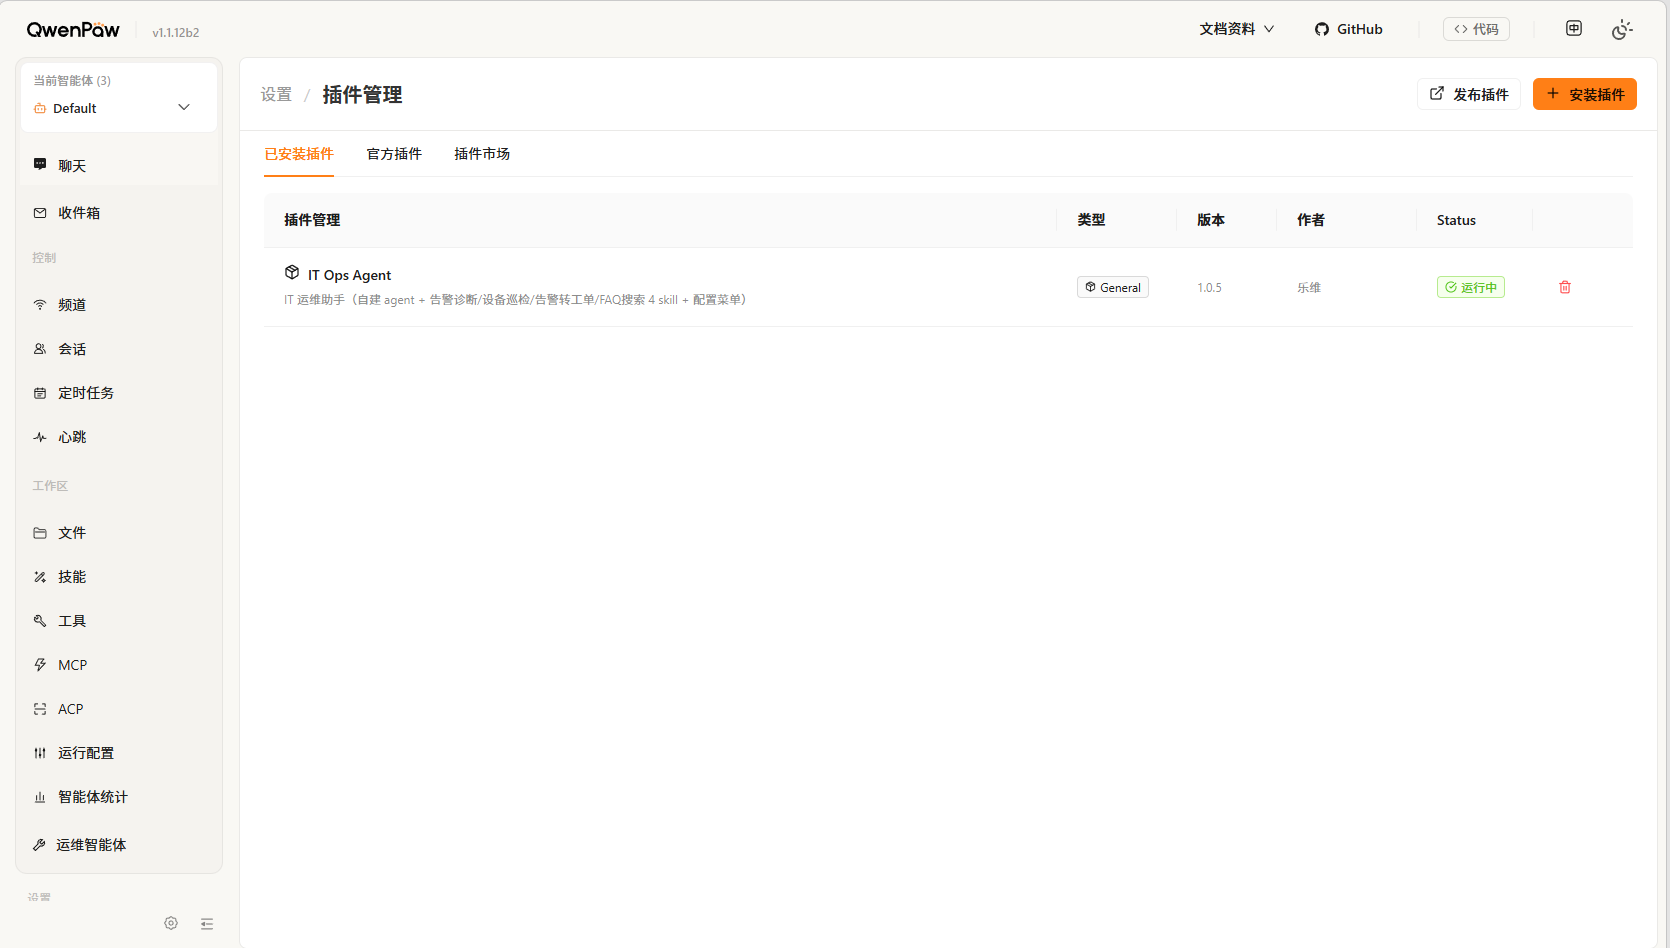Click the 代码 button in header
The image size is (1670, 948).
point(1476,29)
